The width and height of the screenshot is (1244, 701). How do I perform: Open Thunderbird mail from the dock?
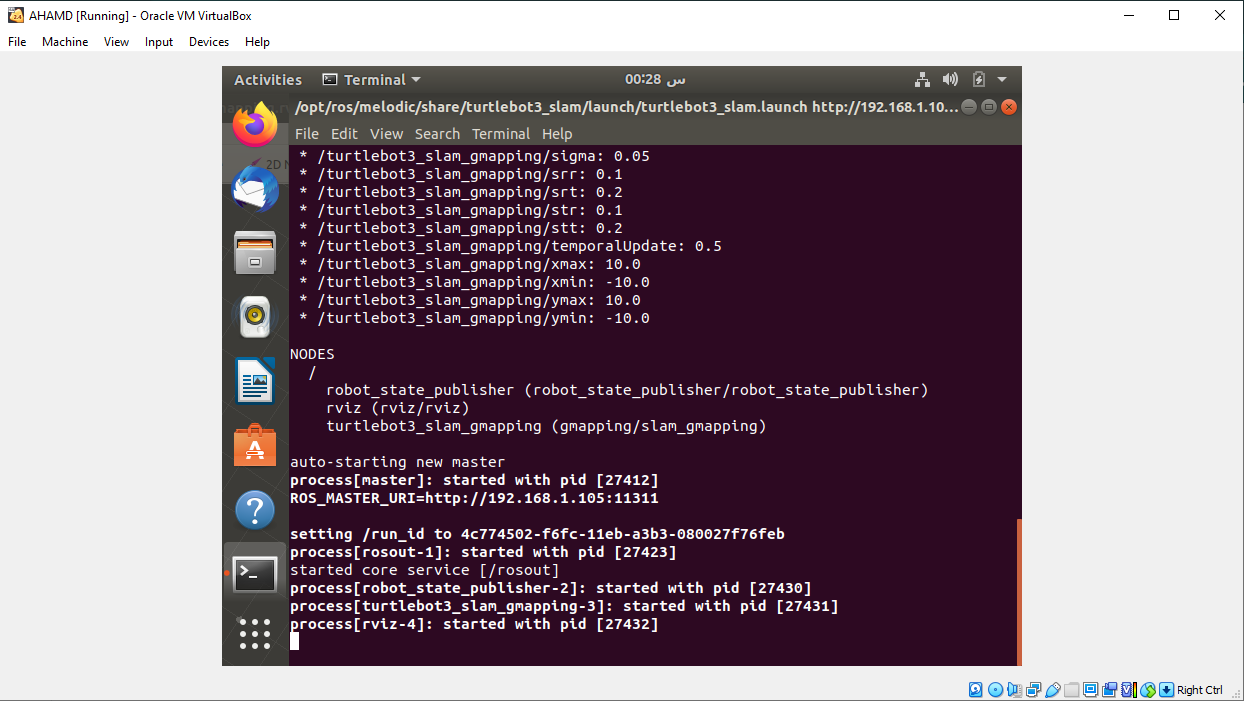coord(255,188)
